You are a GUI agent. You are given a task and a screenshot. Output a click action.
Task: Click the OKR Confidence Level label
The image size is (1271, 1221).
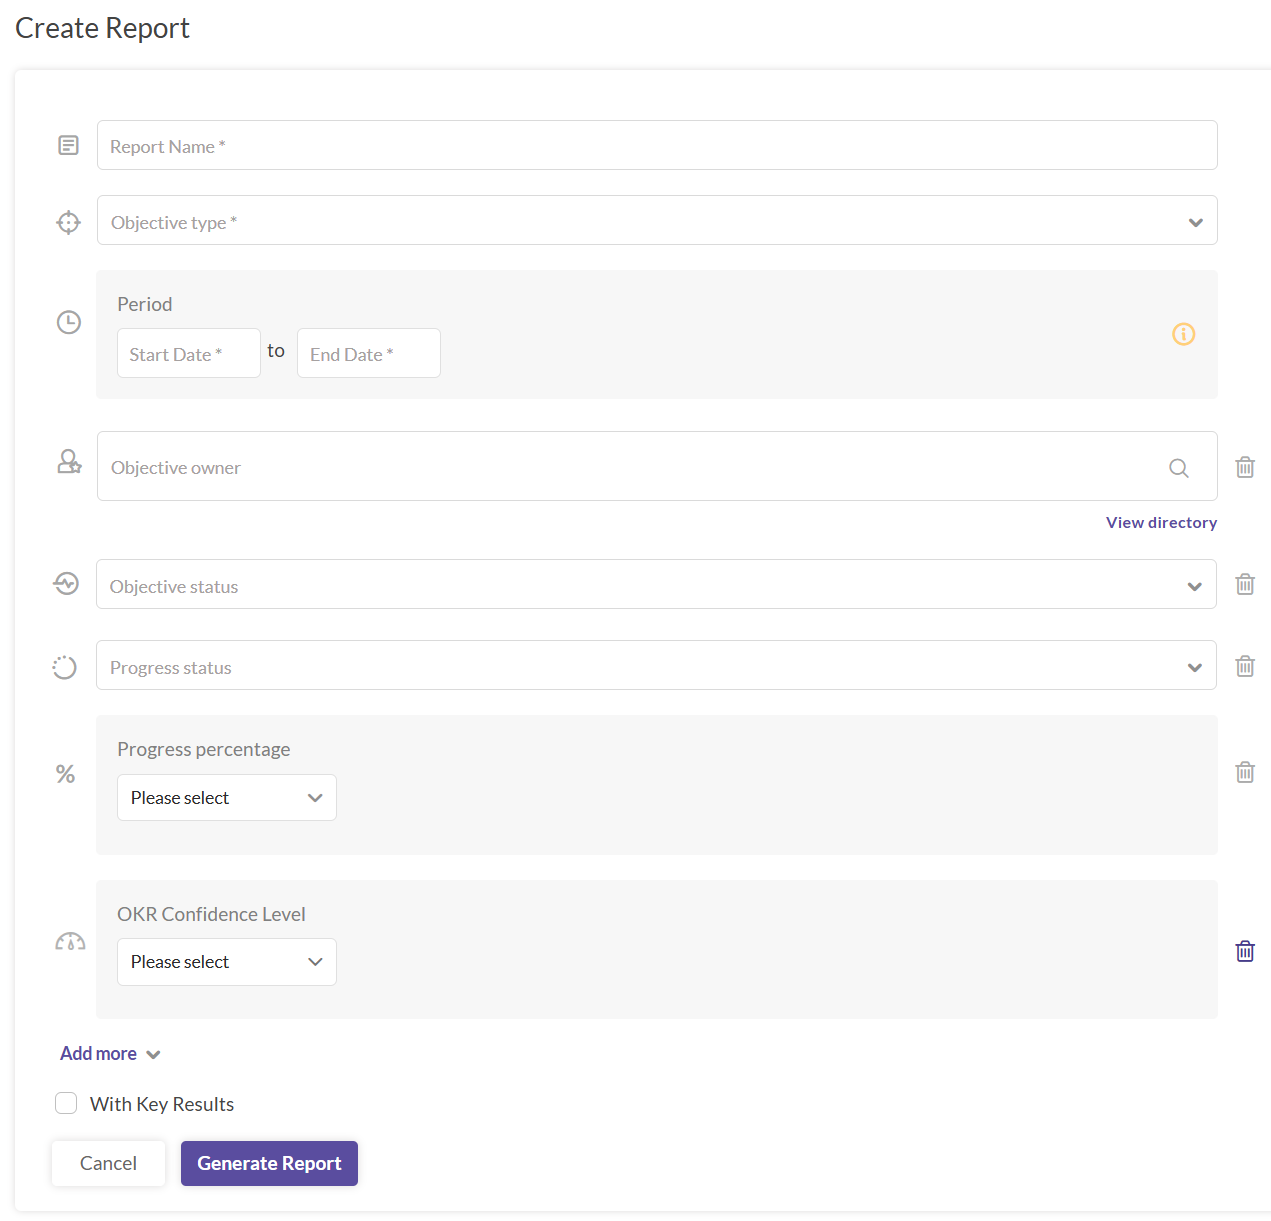pos(211,914)
